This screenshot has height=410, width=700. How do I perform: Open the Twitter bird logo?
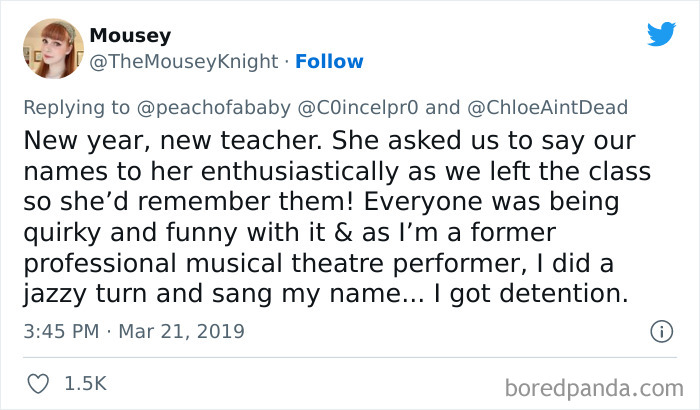661,34
